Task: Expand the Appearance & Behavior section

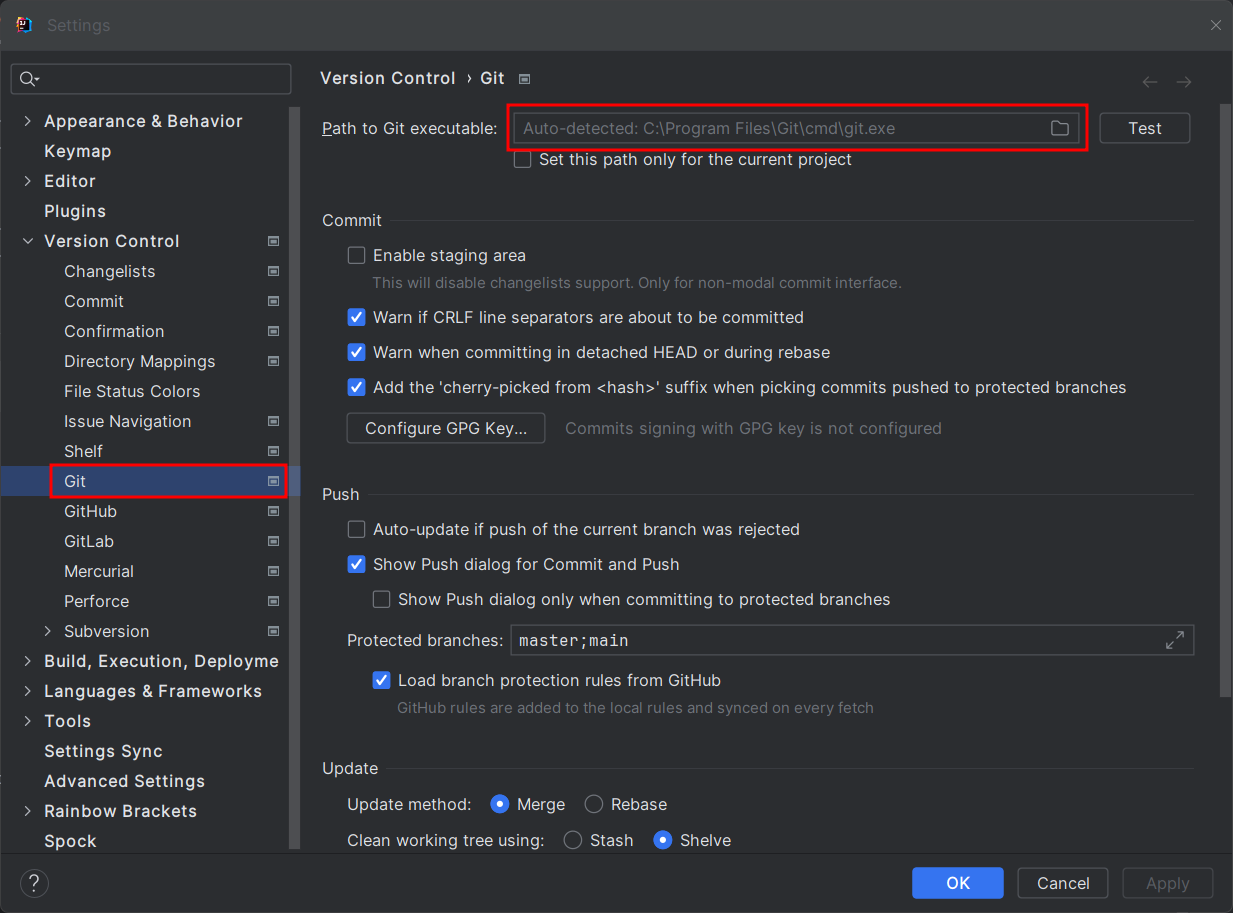Action: pos(27,121)
